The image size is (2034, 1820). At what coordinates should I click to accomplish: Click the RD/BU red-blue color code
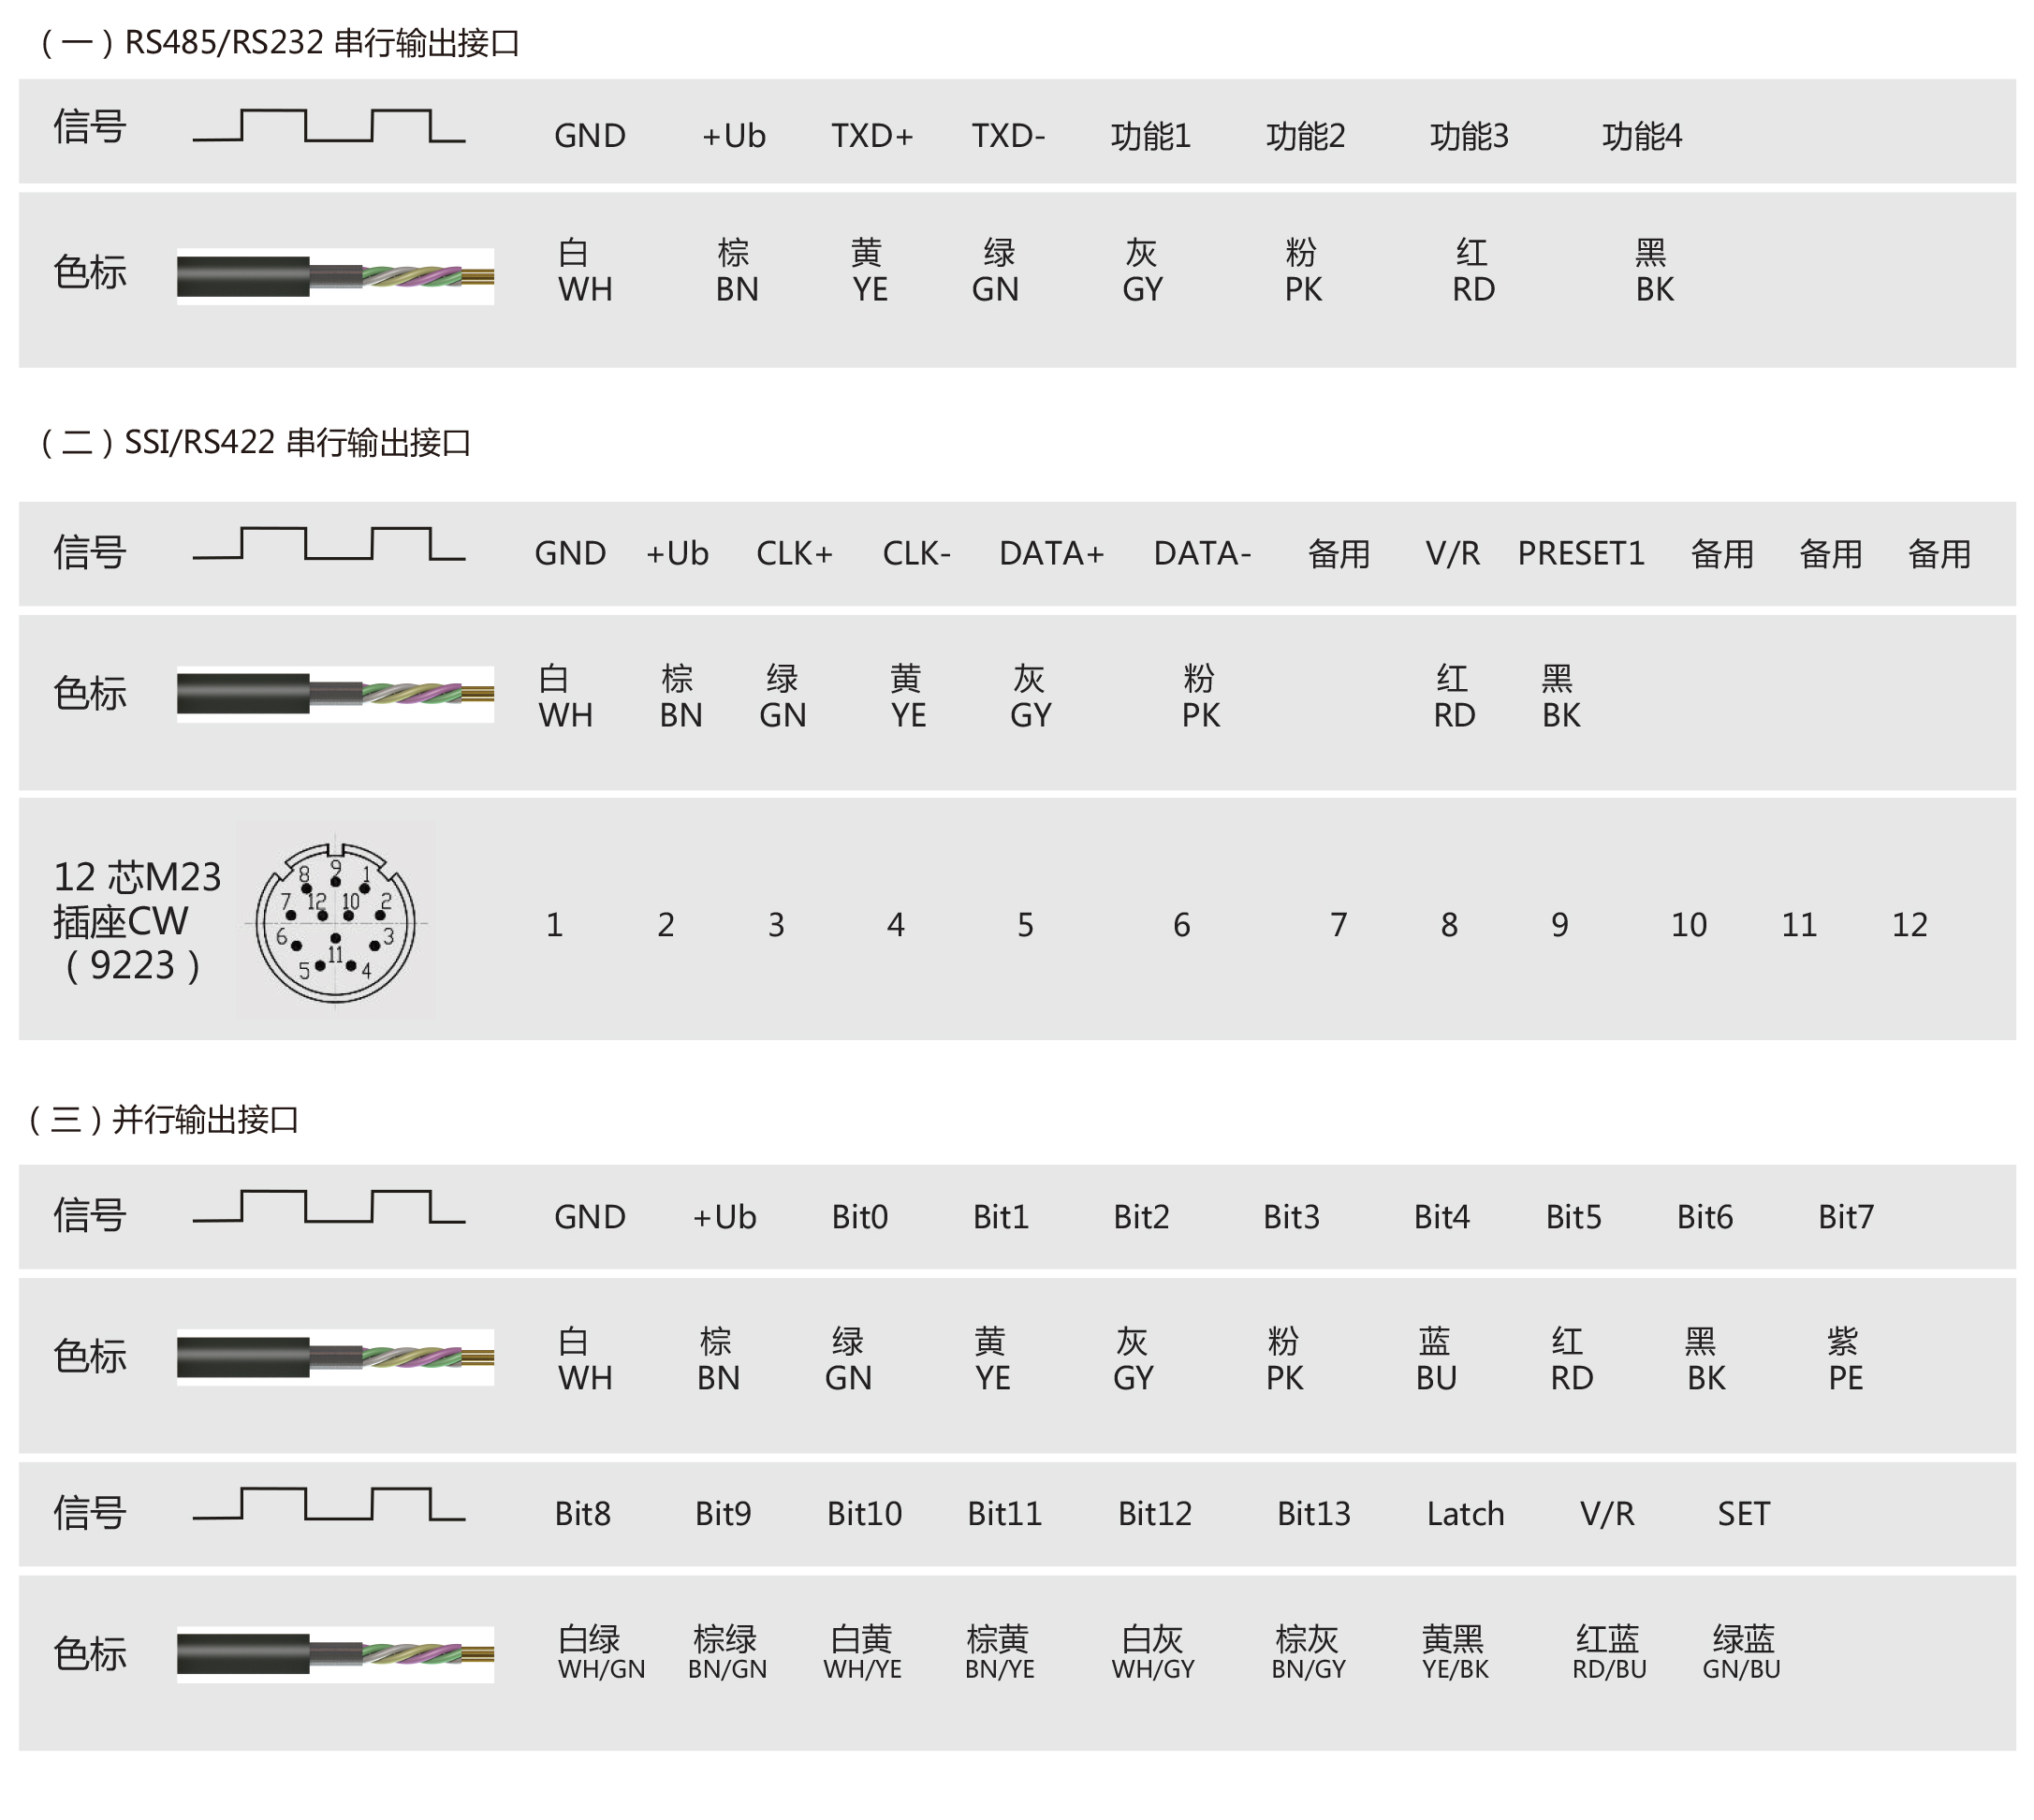tap(1608, 1652)
